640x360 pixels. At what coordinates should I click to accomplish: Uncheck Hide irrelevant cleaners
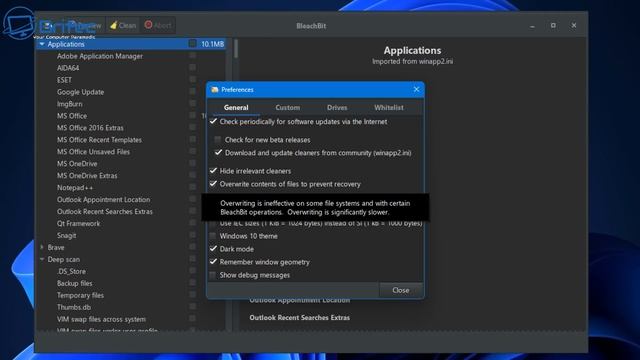tap(213, 171)
